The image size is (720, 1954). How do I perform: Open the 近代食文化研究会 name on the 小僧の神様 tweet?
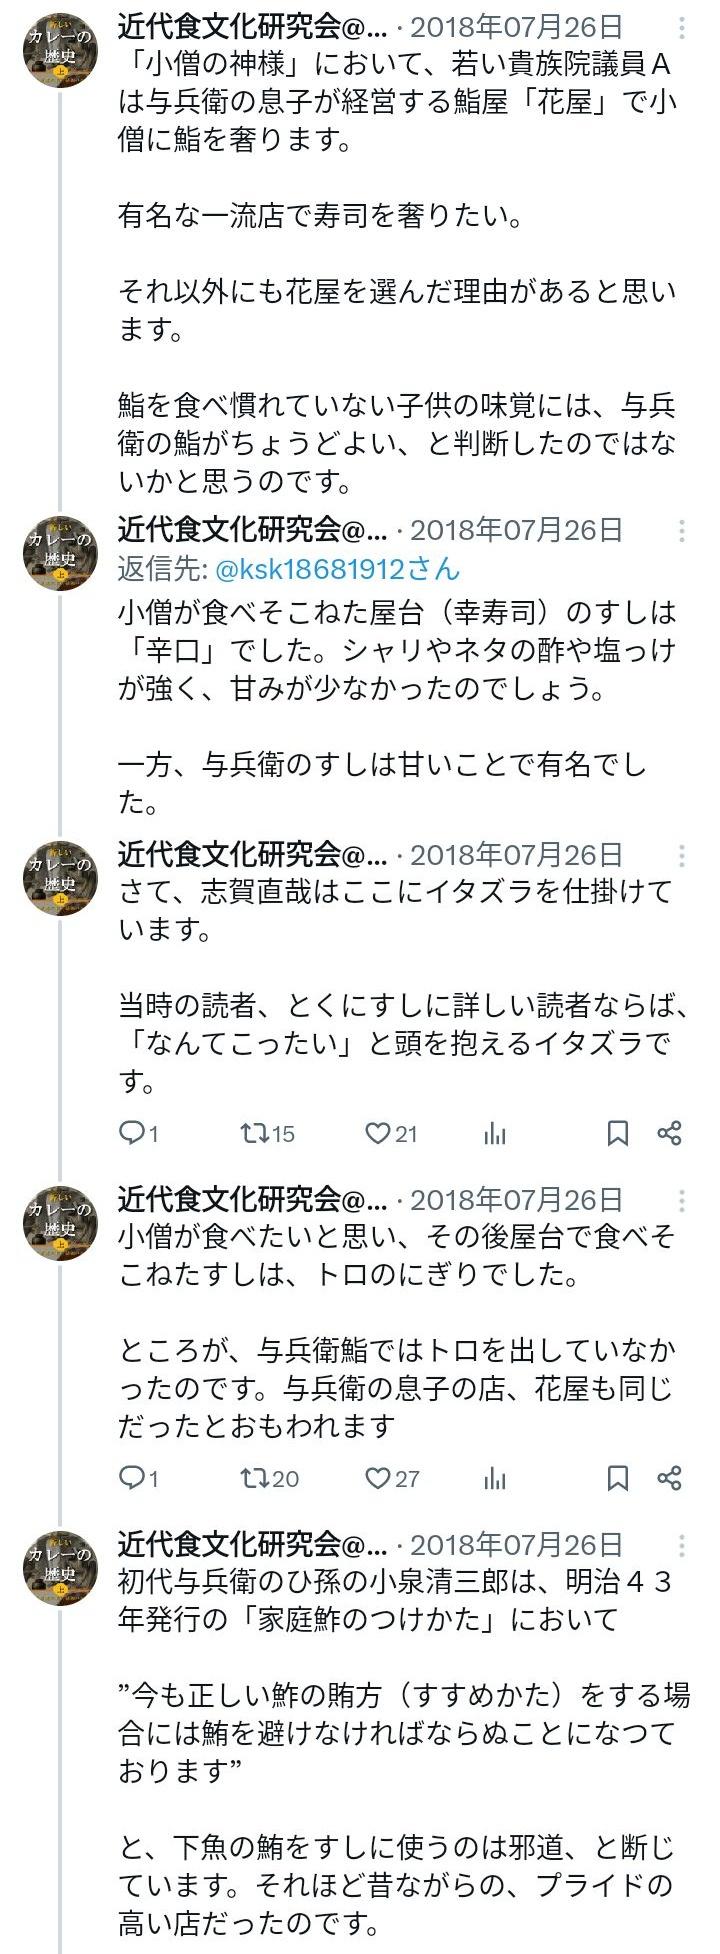pyautogui.click(x=252, y=27)
